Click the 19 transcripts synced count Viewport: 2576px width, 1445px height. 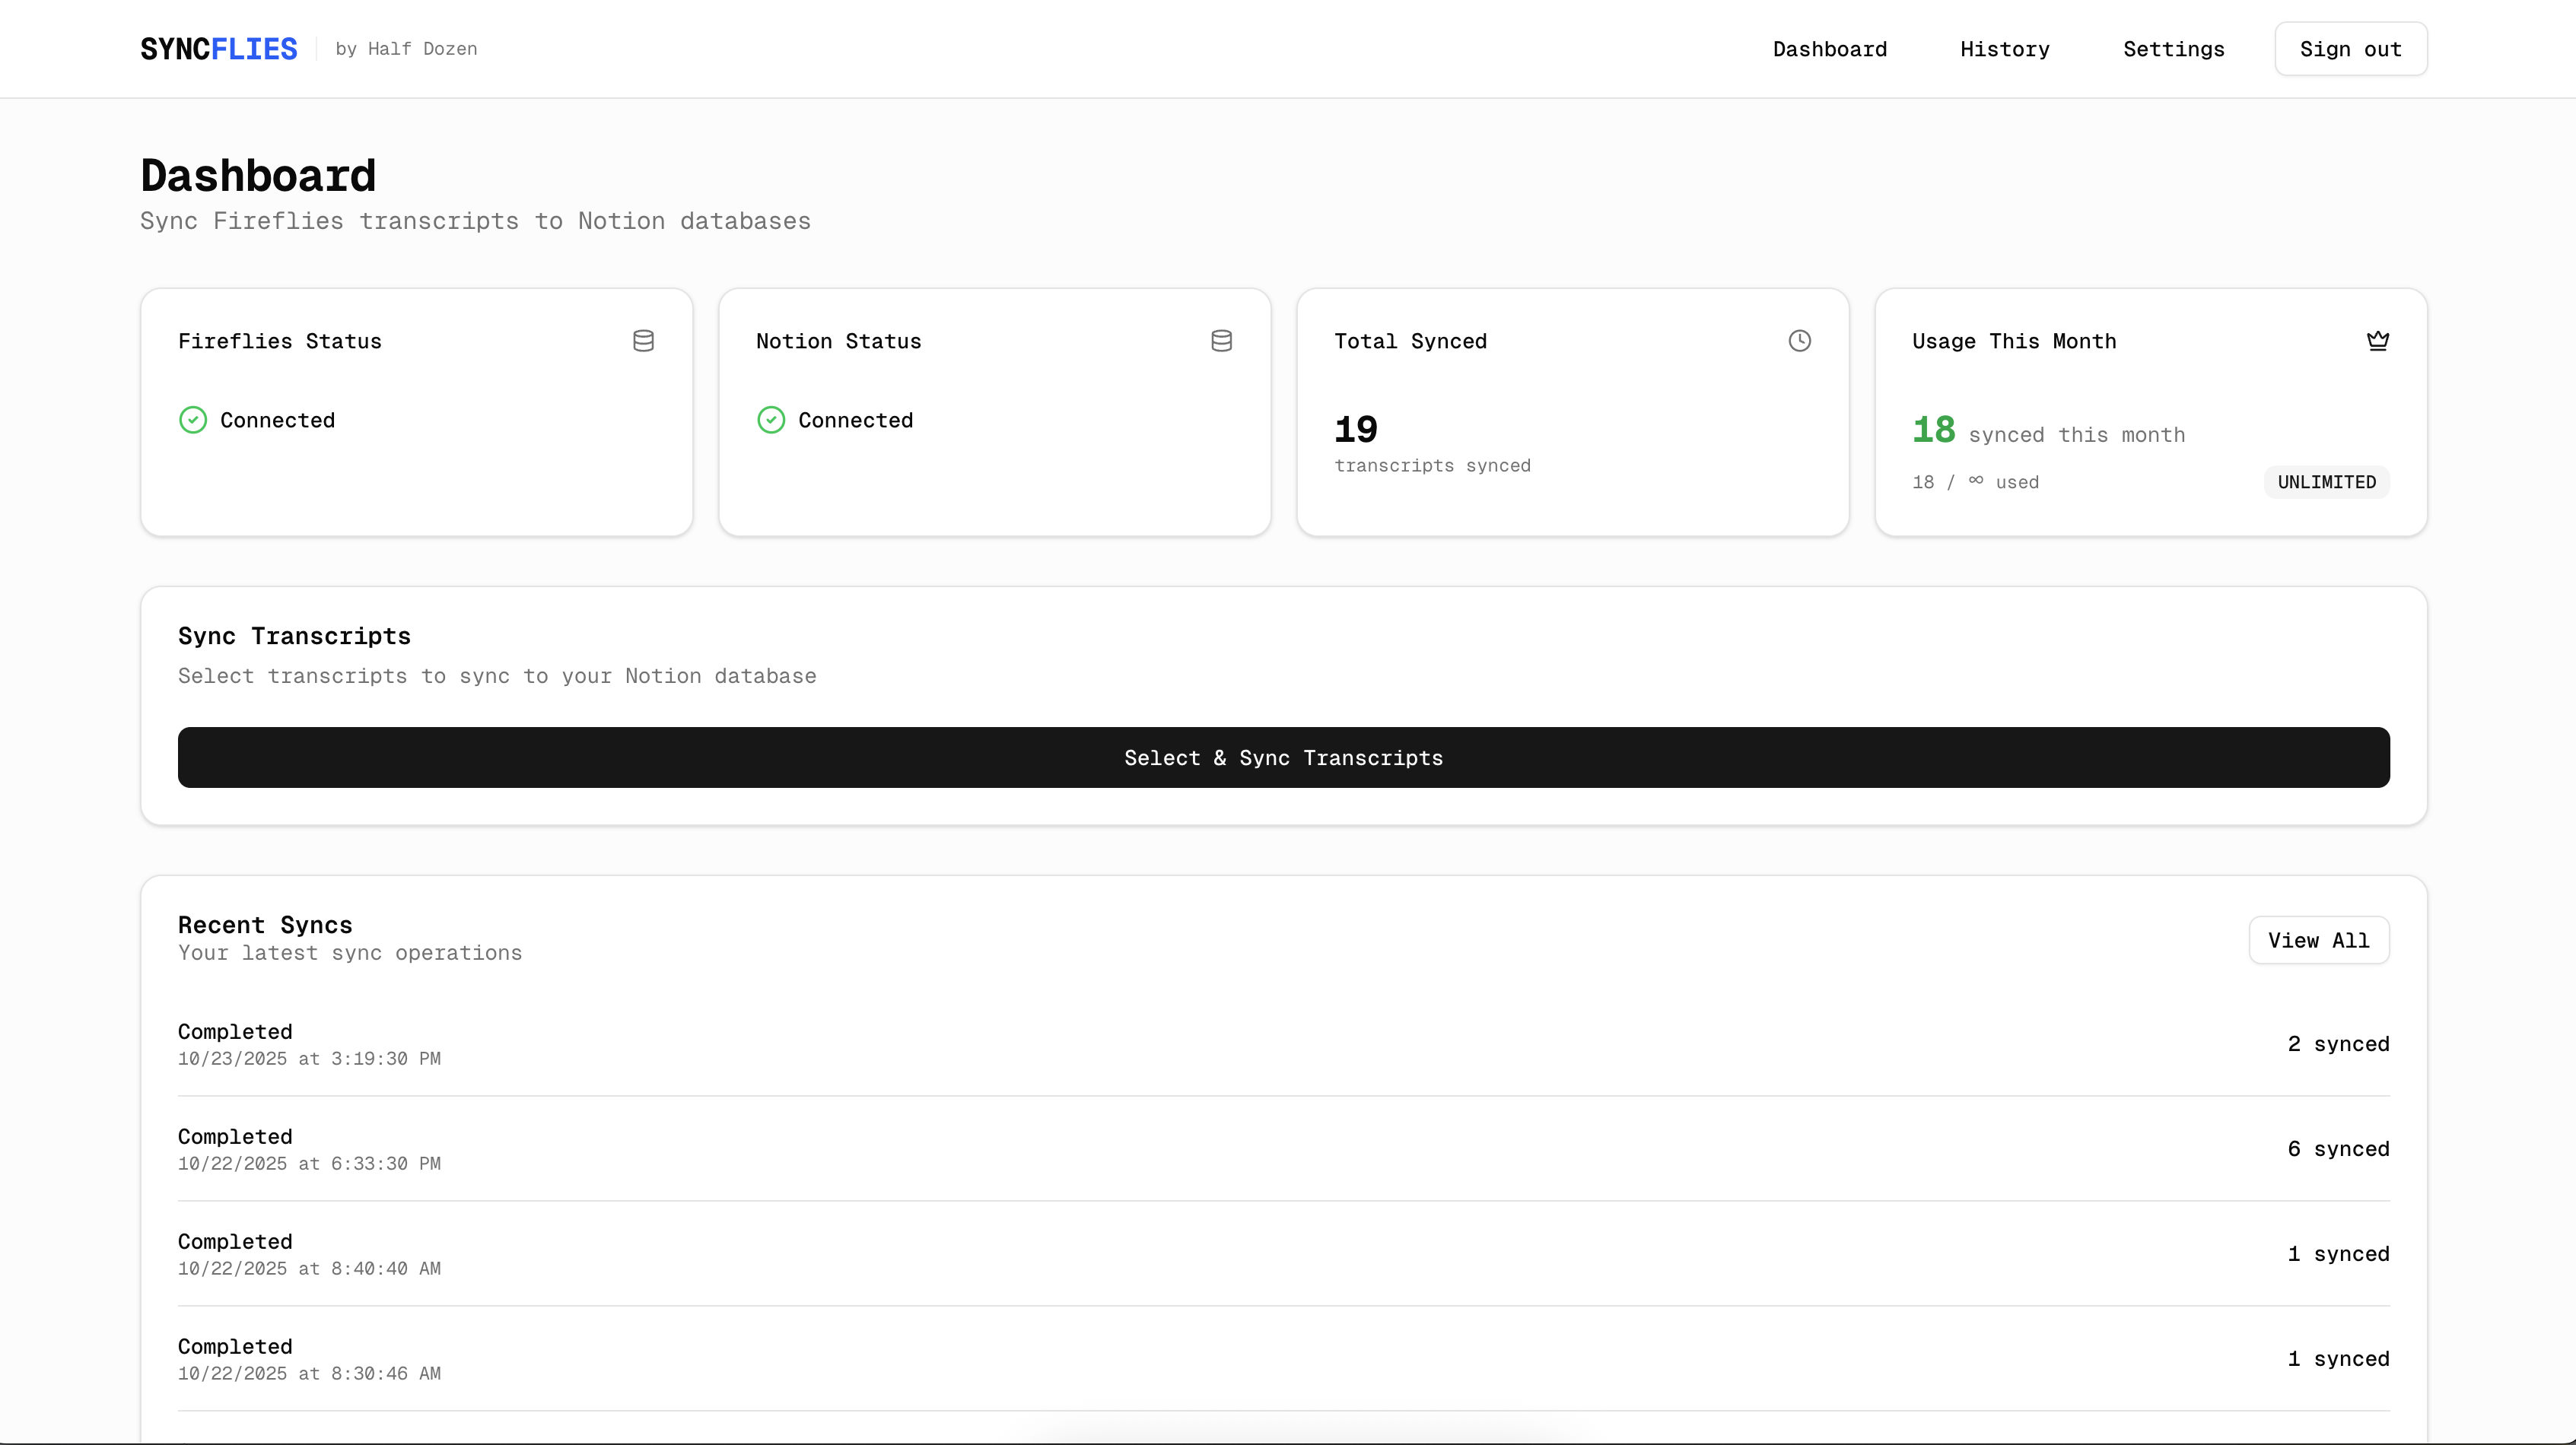pos(1355,430)
